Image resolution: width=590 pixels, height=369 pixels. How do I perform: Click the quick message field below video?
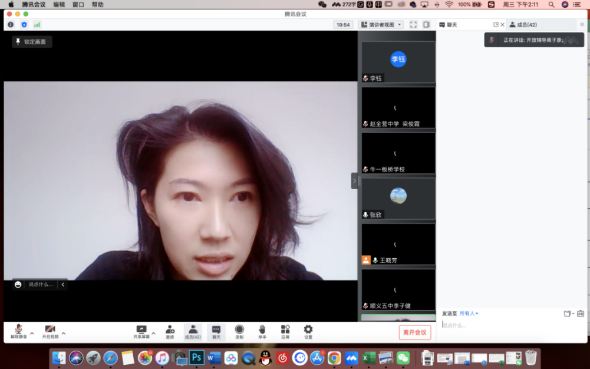click(x=41, y=285)
